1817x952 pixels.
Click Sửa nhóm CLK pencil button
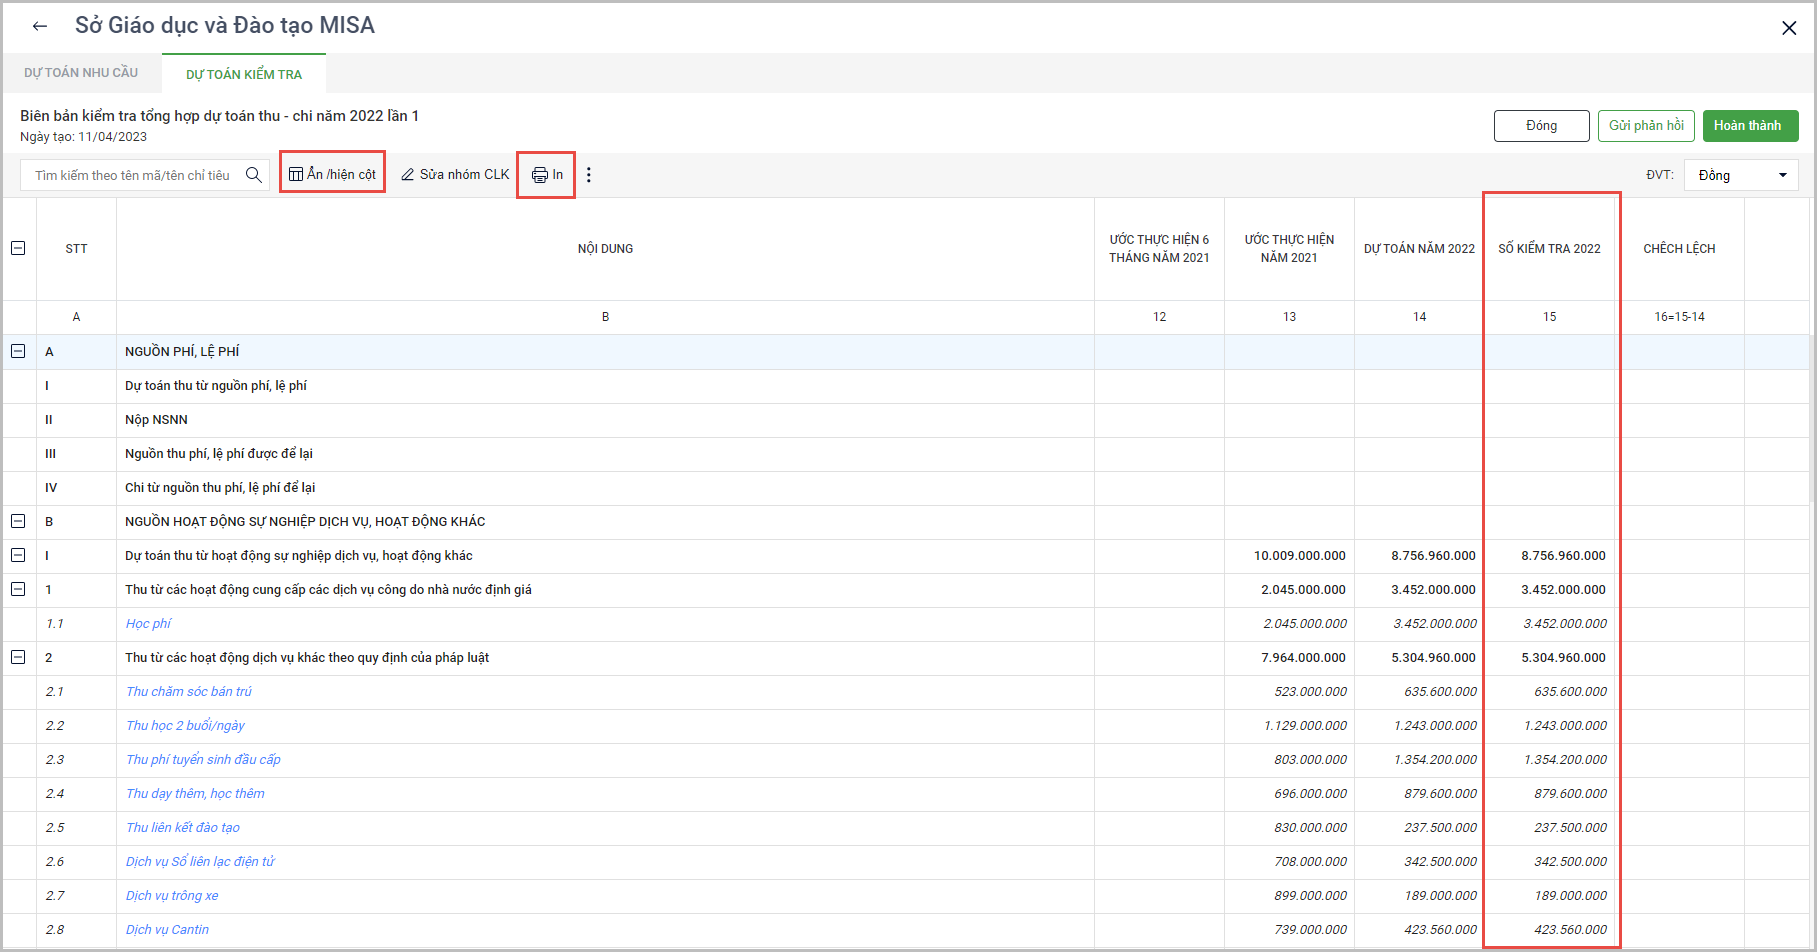pos(455,174)
